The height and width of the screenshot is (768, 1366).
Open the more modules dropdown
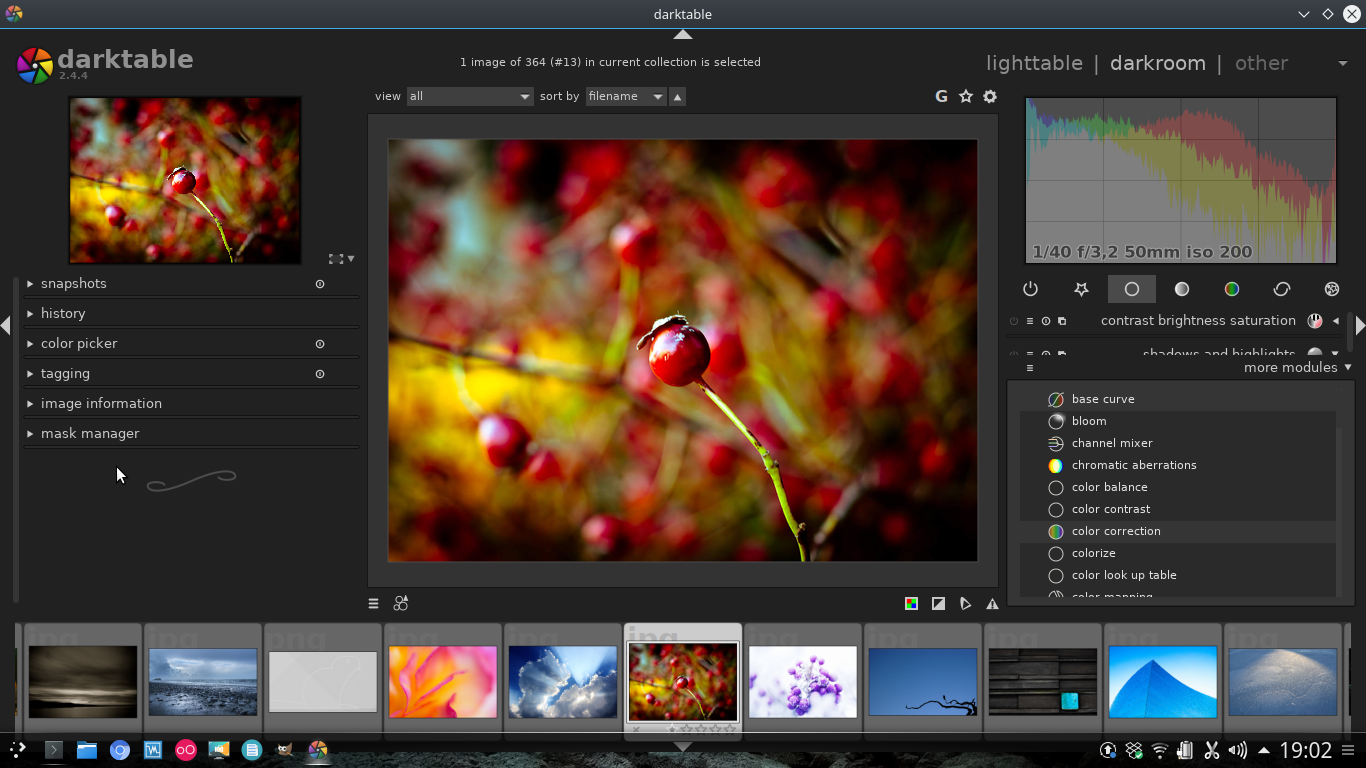1296,367
